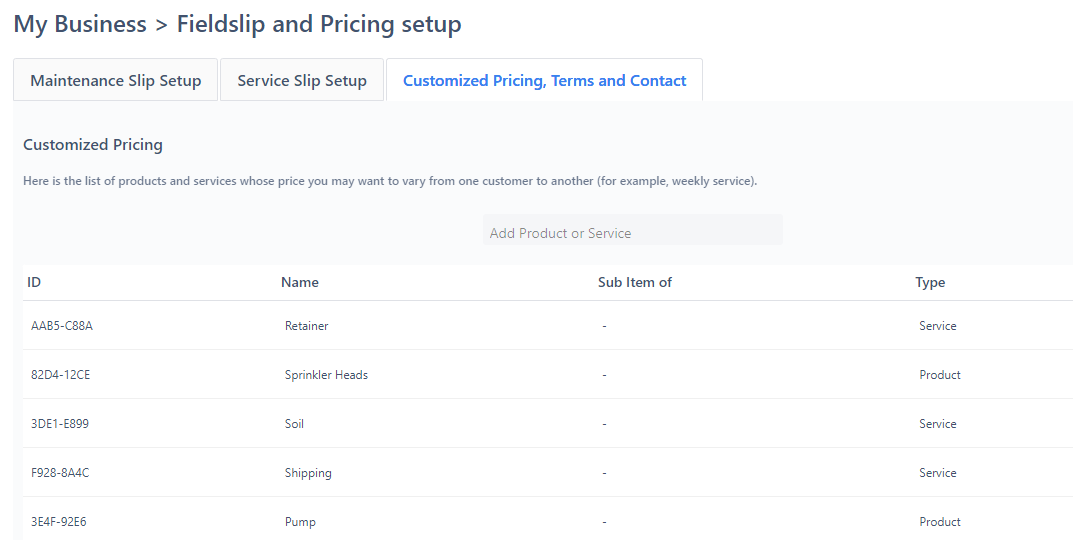Click ID F928-8A4C
This screenshot has width=1073, height=540.
click(60, 473)
